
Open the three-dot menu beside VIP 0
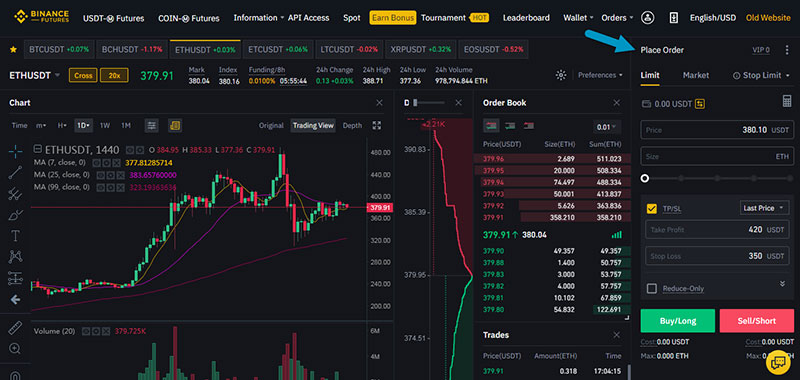[x=786, y=50]
